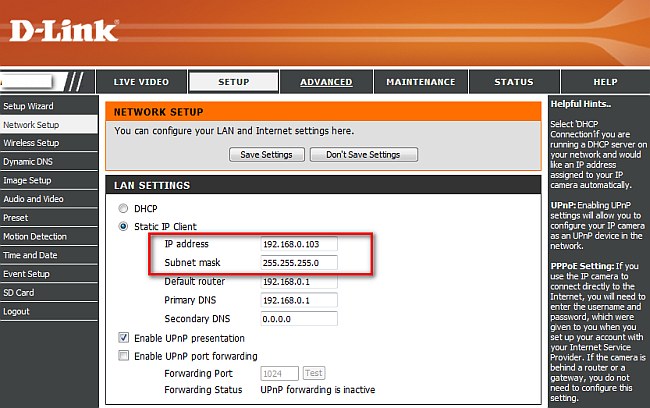
Task: Open the Maintenance tab
Action: pyautogui.click(x=421, y=82)
